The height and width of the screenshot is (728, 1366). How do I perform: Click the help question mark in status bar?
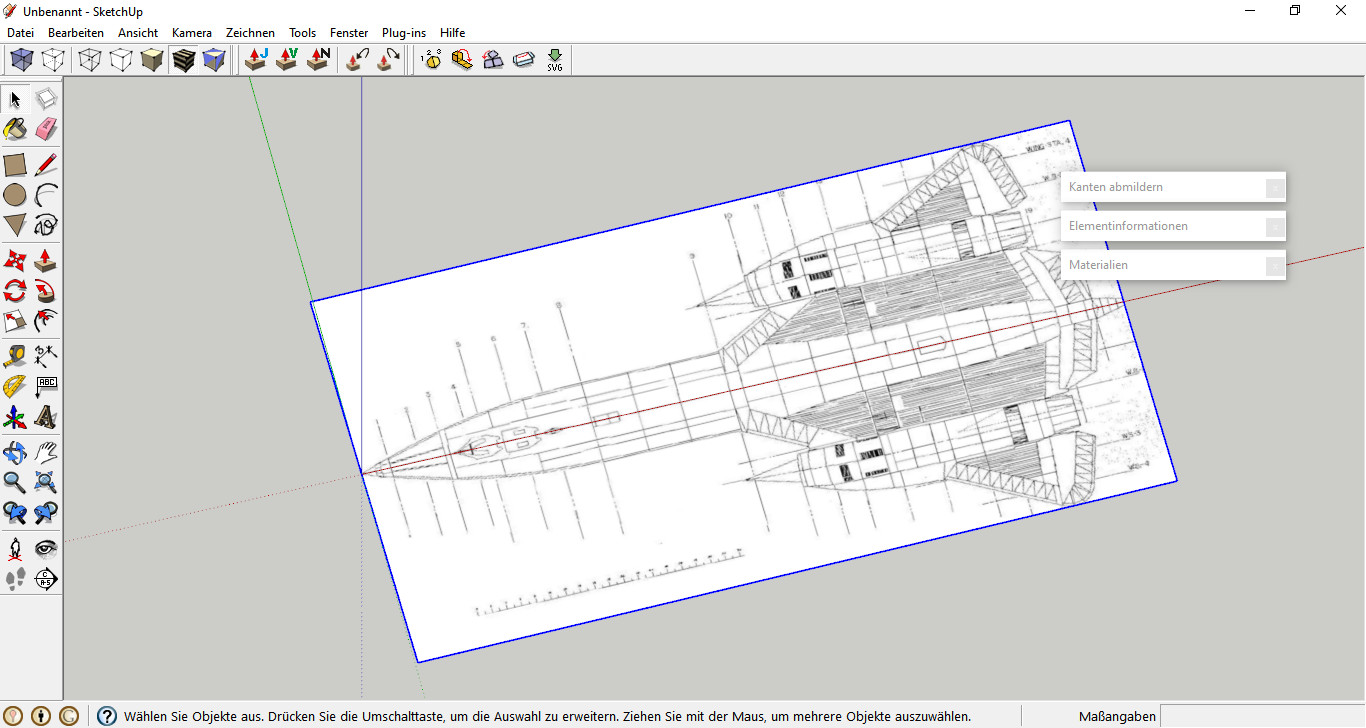pos(107,716)
